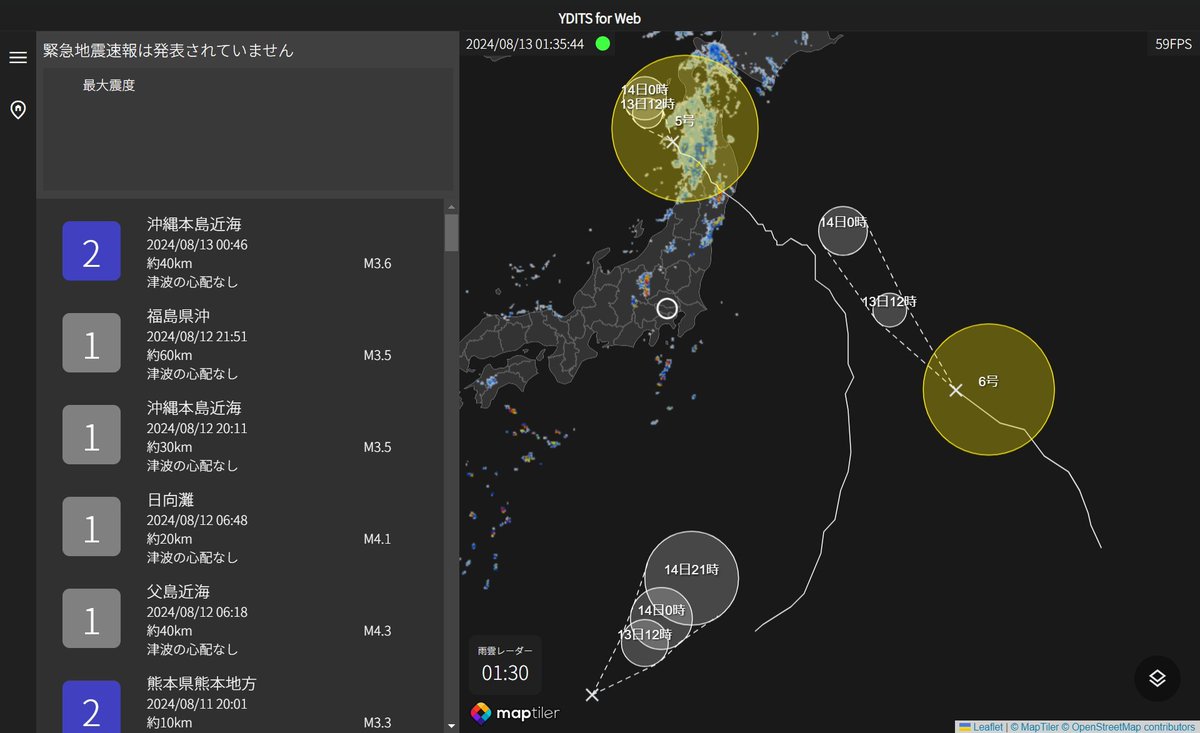Click intensity 1 badge for 沖縄本島近海 20:11

pos(91,435)
